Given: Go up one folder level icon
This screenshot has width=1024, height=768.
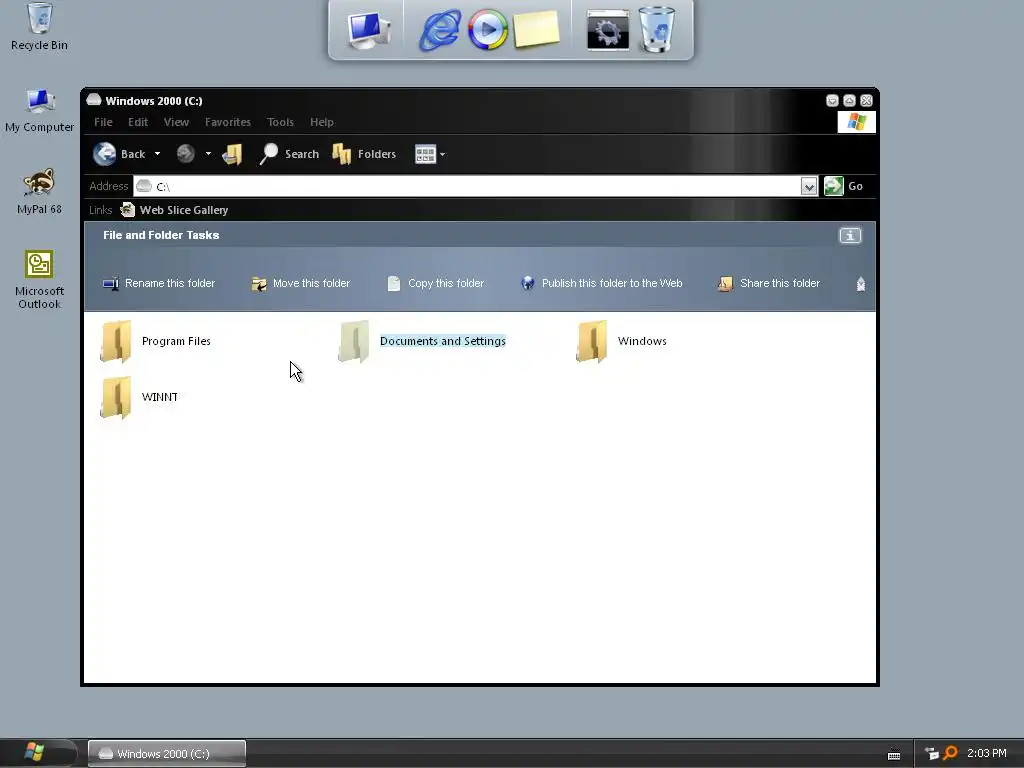Looking at the screenshot, I should tap(232, 154).
